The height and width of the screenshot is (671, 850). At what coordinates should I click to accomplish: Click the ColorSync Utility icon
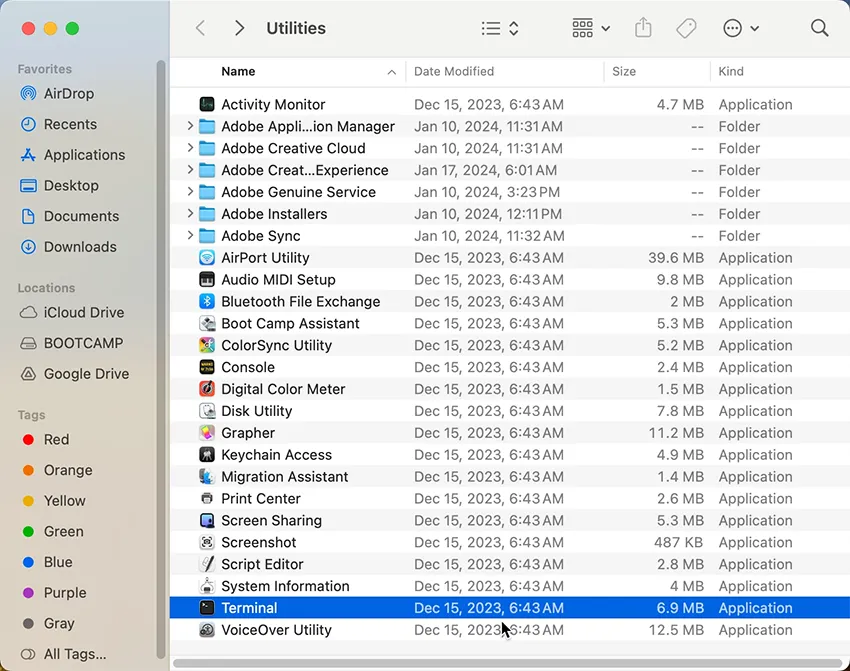(207, 345)
